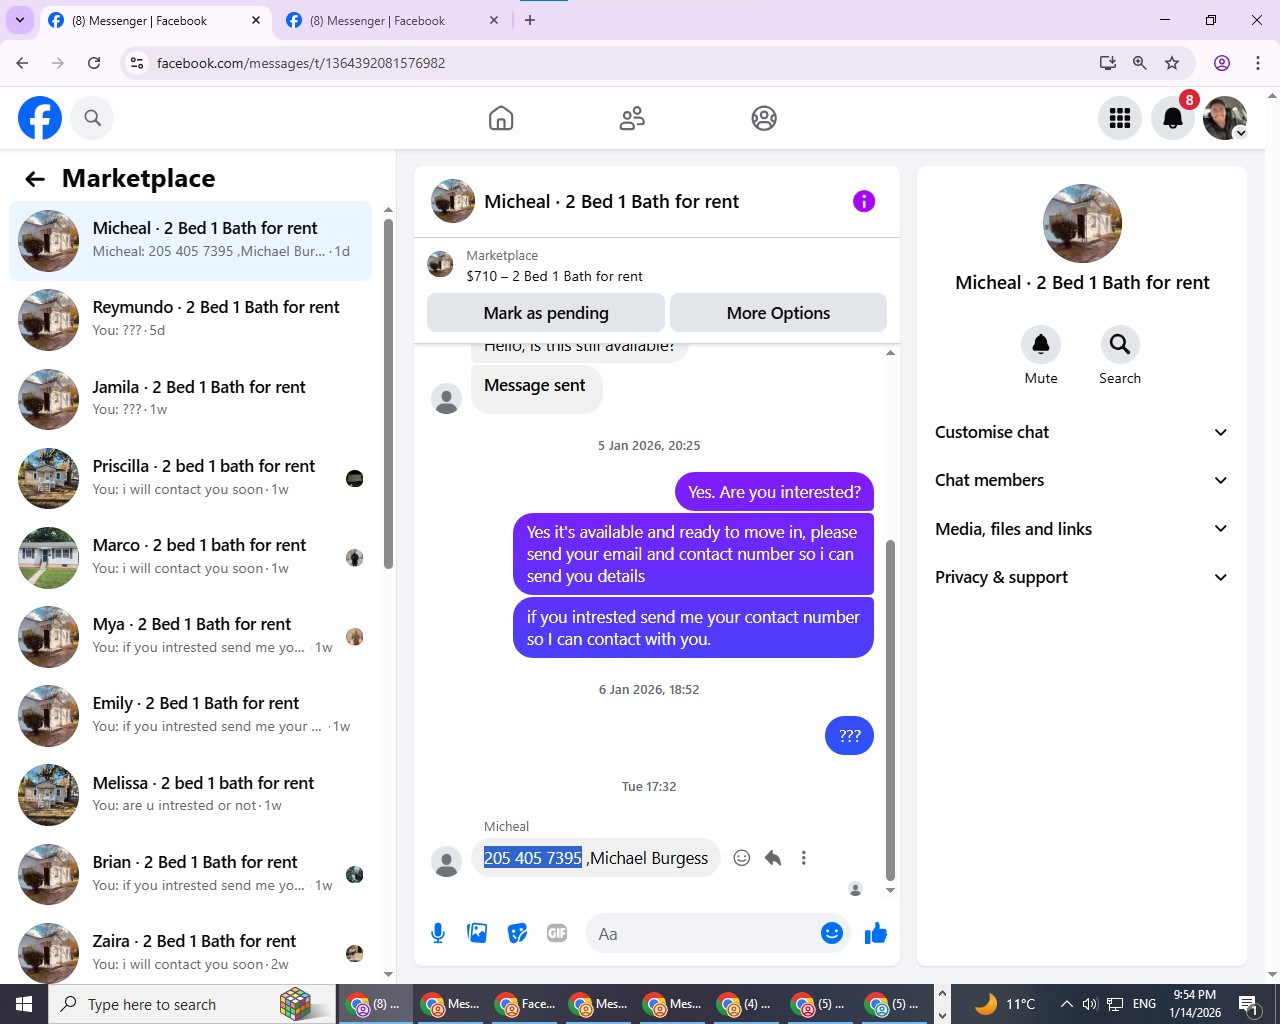1280x1024 pixels.
Task: Open Jamila's 2 Bed 1 Bath conversation
Action: [190, 399]
